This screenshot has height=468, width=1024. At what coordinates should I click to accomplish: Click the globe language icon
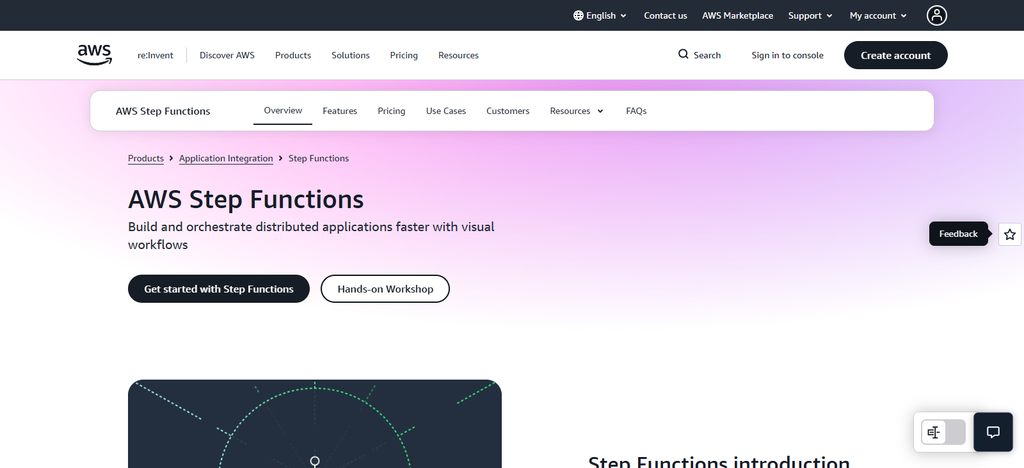pos(578,16)
